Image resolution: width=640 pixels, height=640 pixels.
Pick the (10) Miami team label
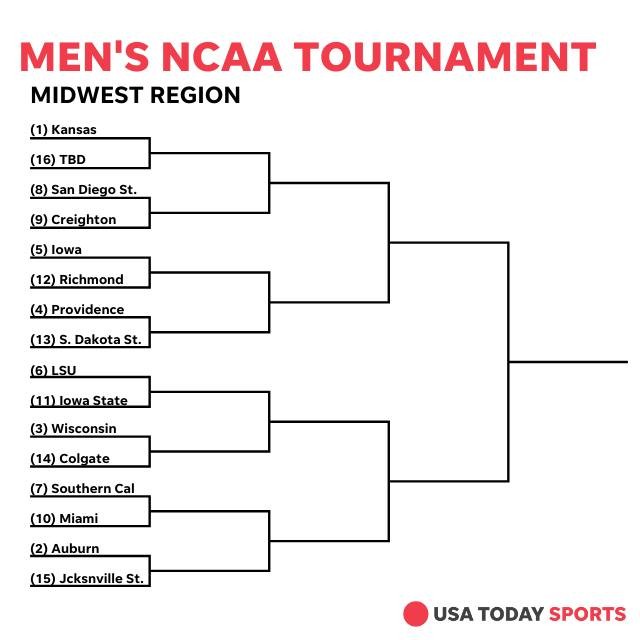tap(64, 518)
